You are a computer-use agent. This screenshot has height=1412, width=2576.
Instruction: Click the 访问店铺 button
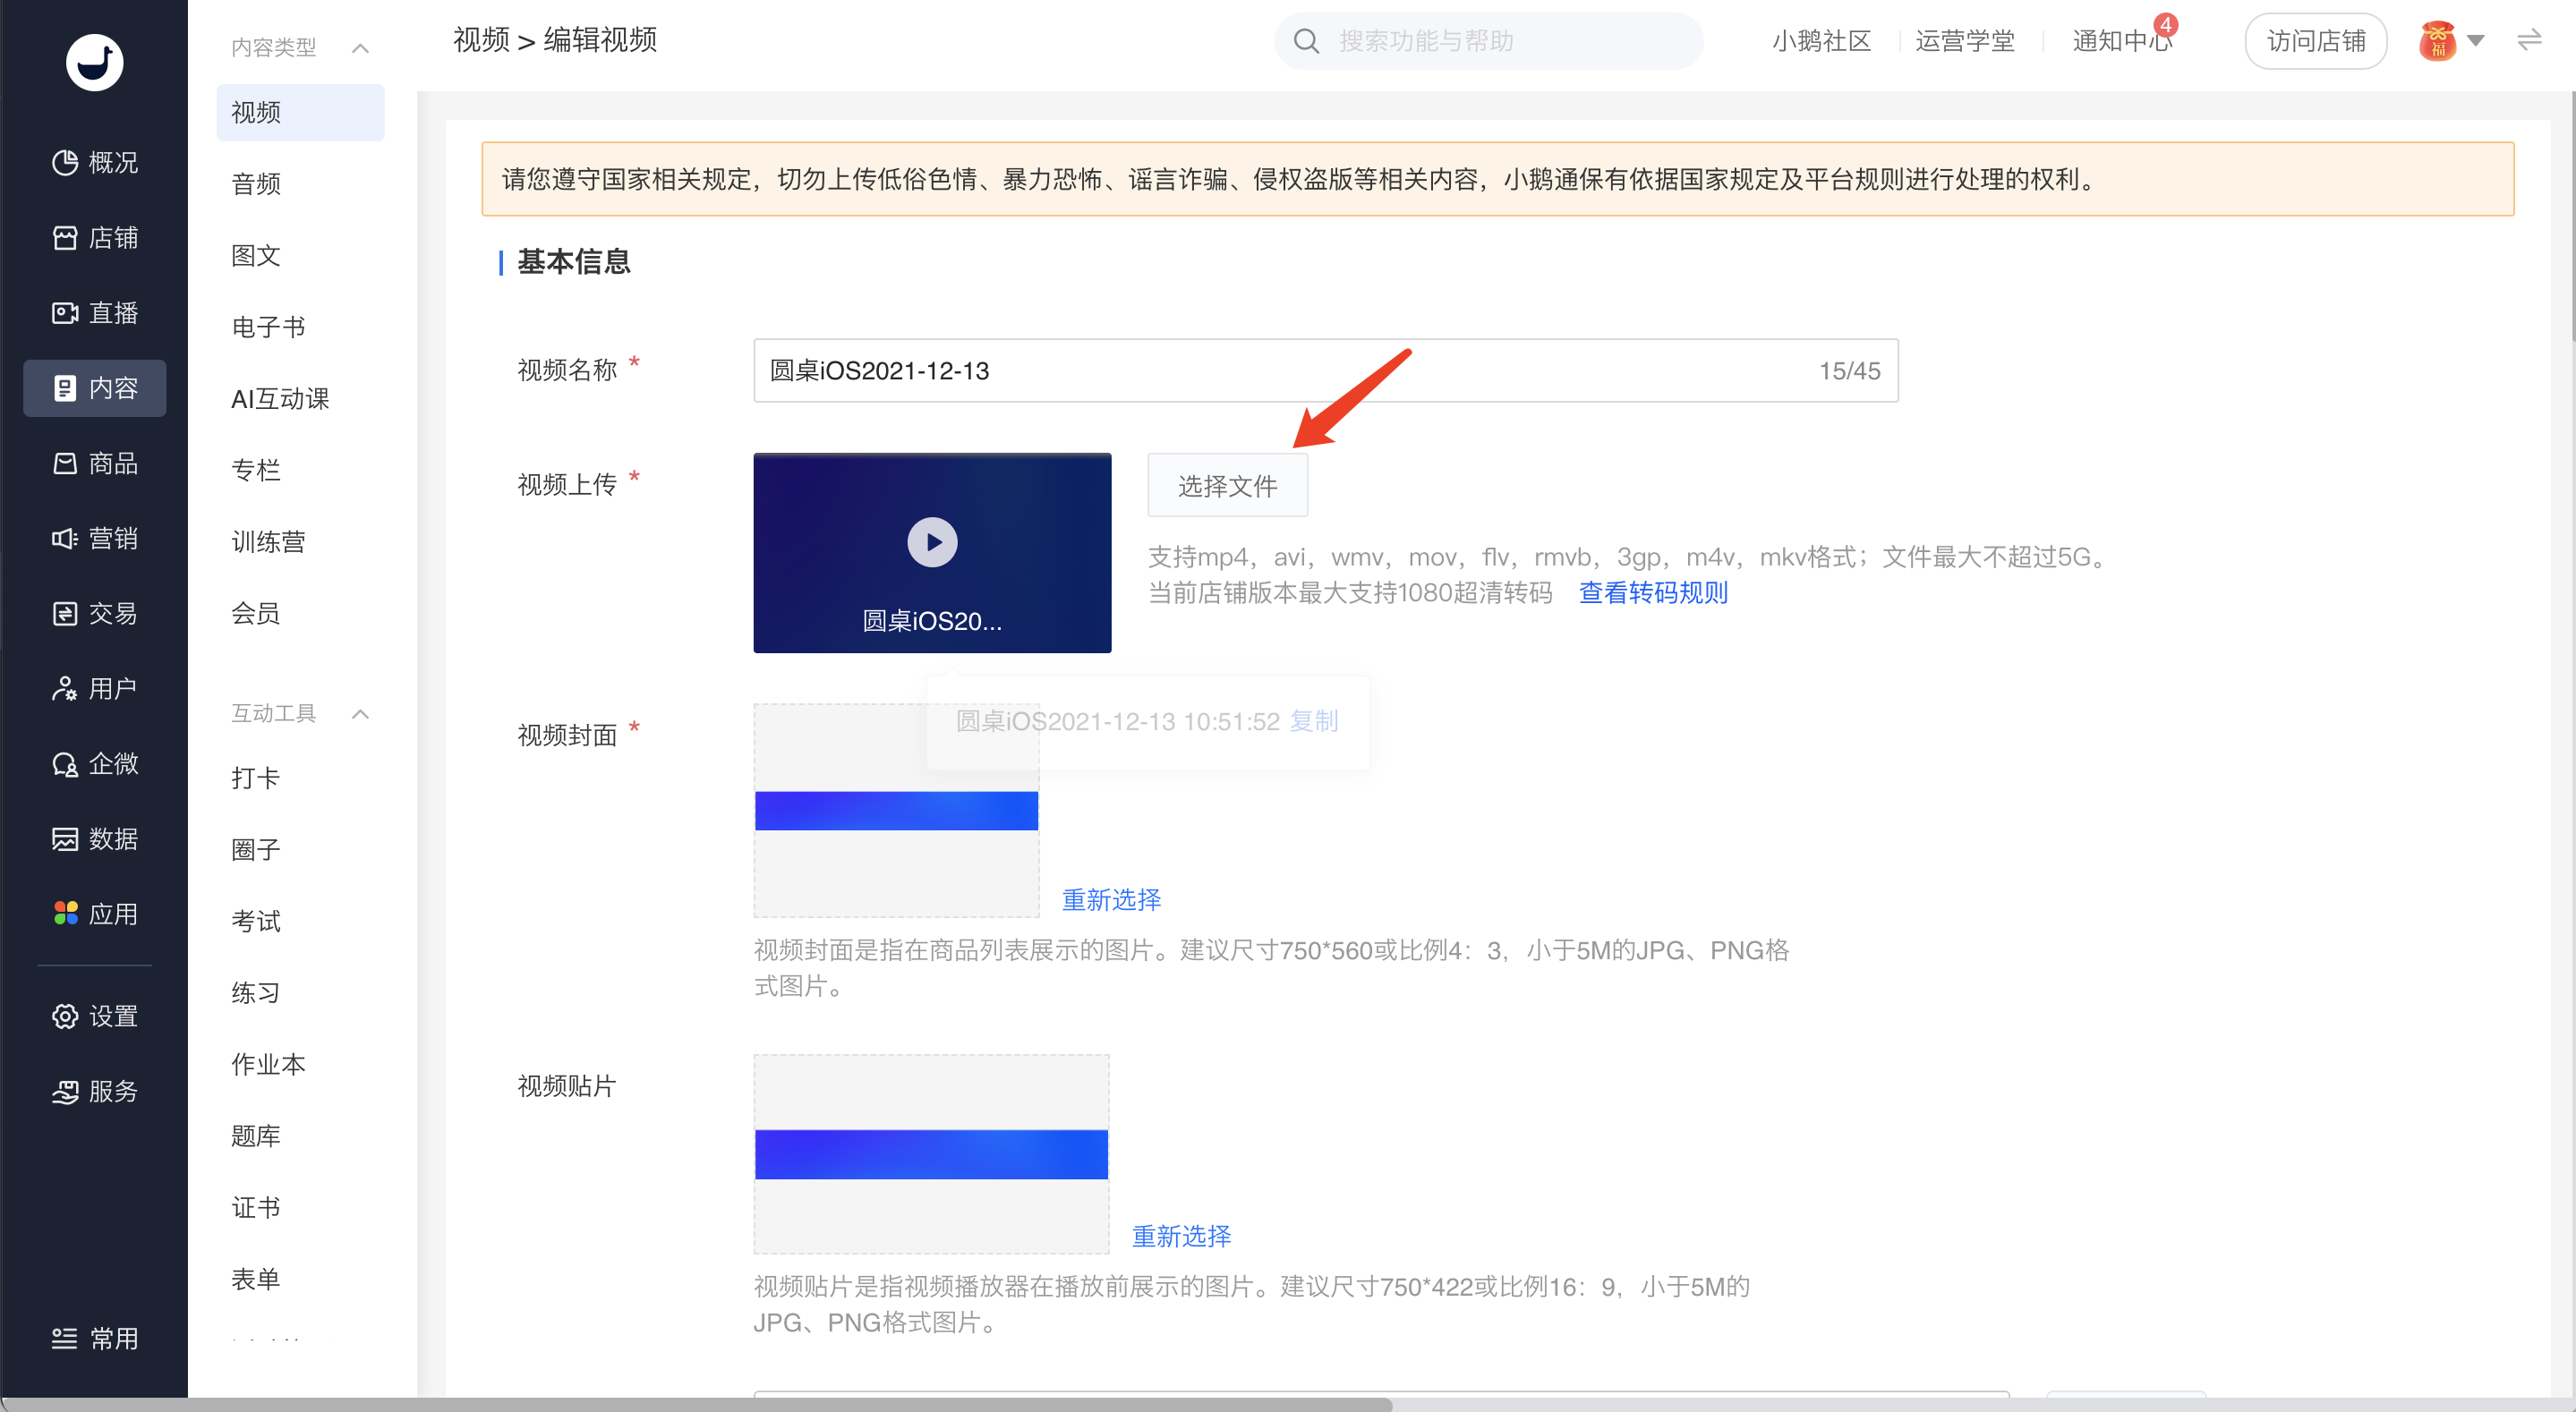[2315, 41]
